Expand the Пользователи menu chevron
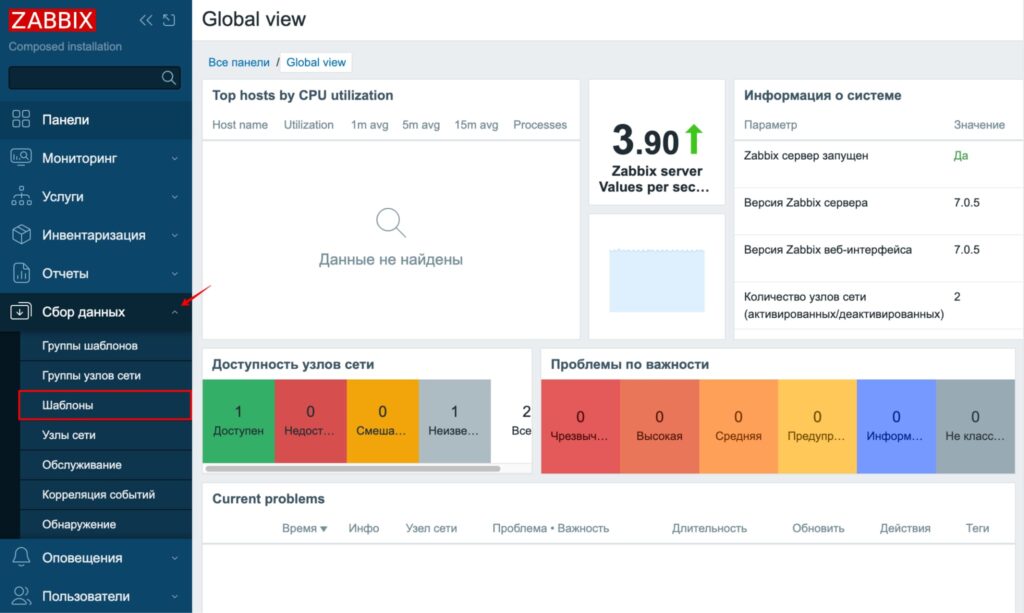Screen dimensions: 1024x613 click(x=175, y=597)
